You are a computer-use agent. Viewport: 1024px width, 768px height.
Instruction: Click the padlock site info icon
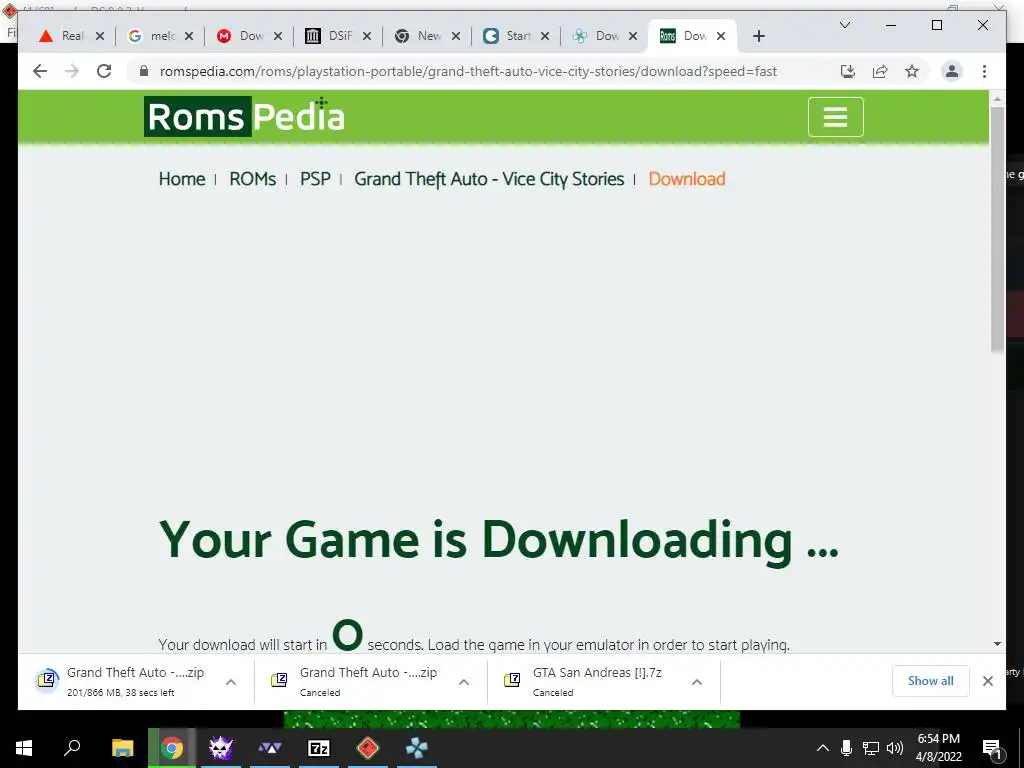click(x=144, y=71)
